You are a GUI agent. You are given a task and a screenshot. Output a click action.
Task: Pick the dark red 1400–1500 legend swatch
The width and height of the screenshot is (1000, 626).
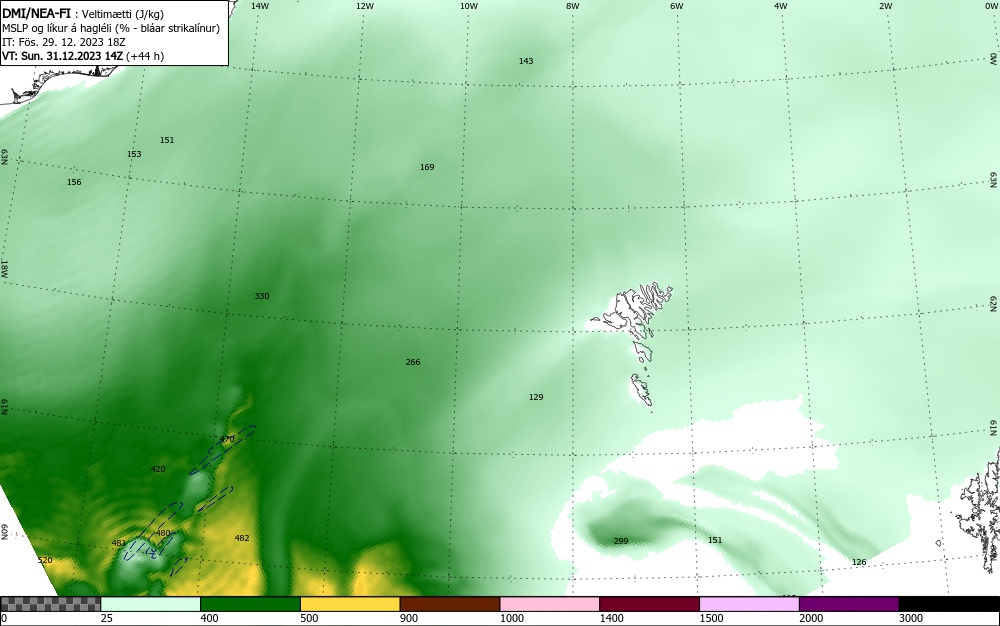649,604
